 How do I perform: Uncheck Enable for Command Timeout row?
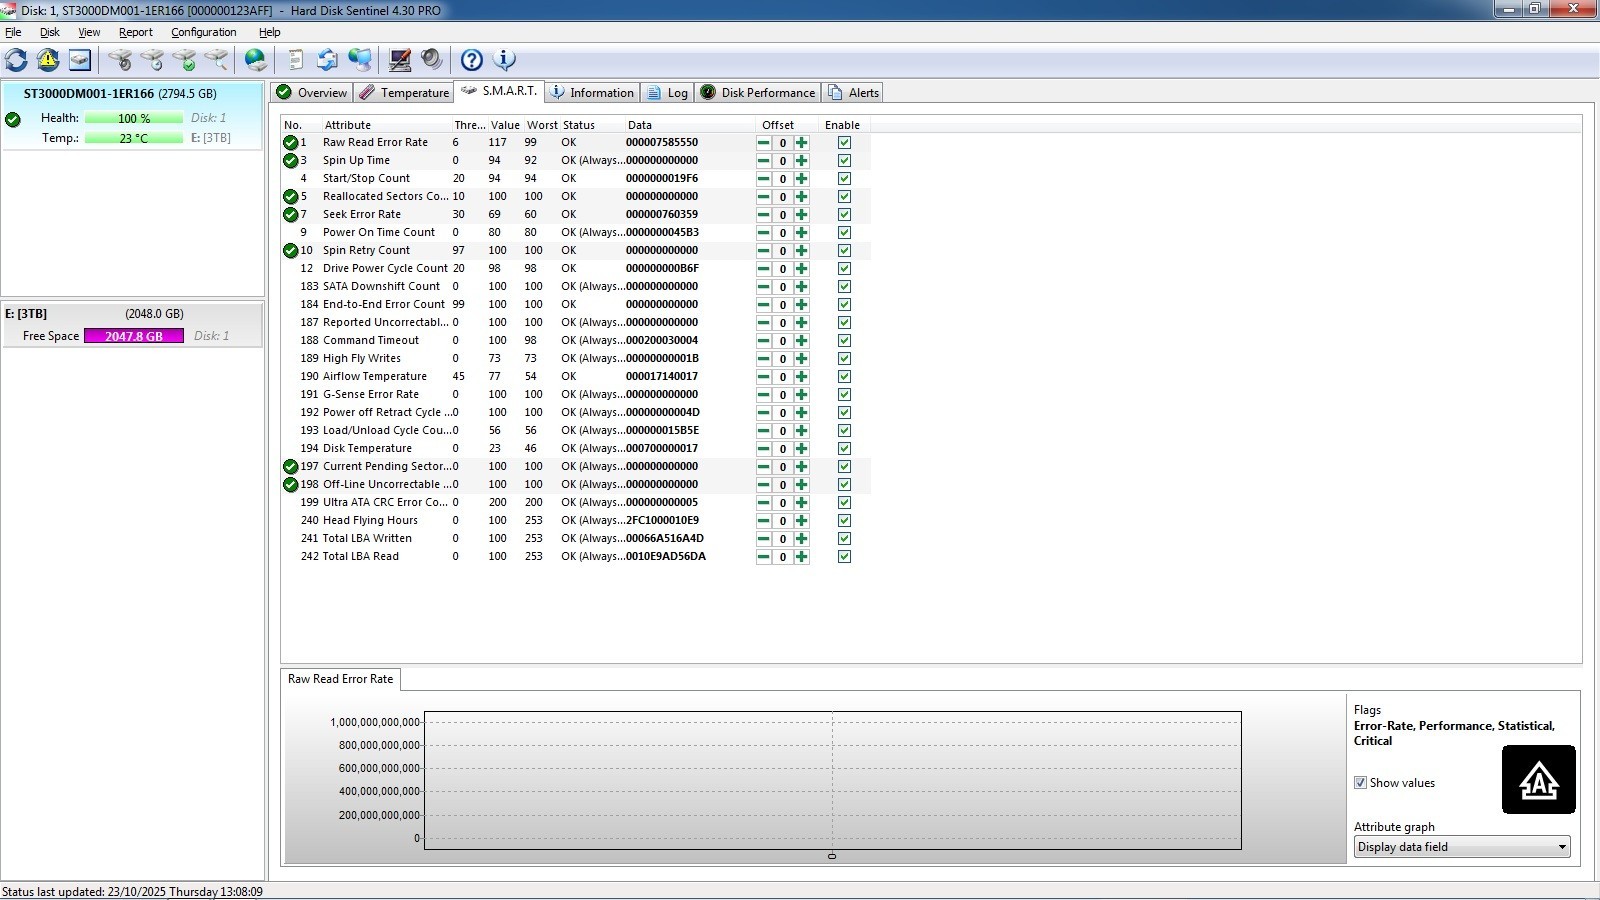pos(844,341)
